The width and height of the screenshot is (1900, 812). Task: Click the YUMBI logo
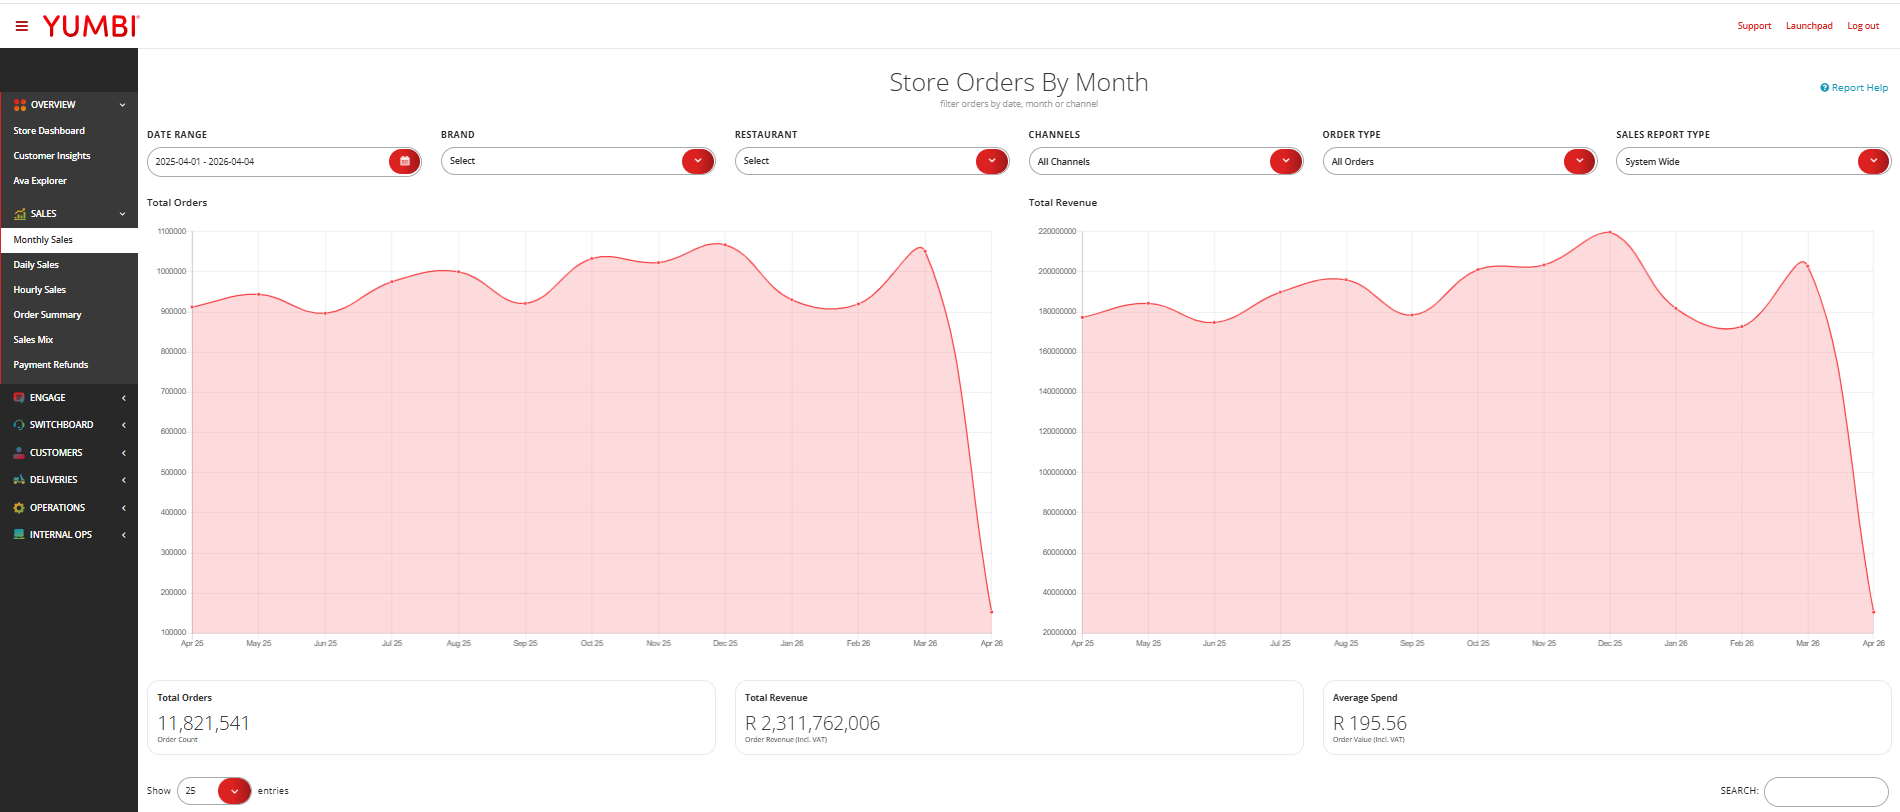[90, 26]
